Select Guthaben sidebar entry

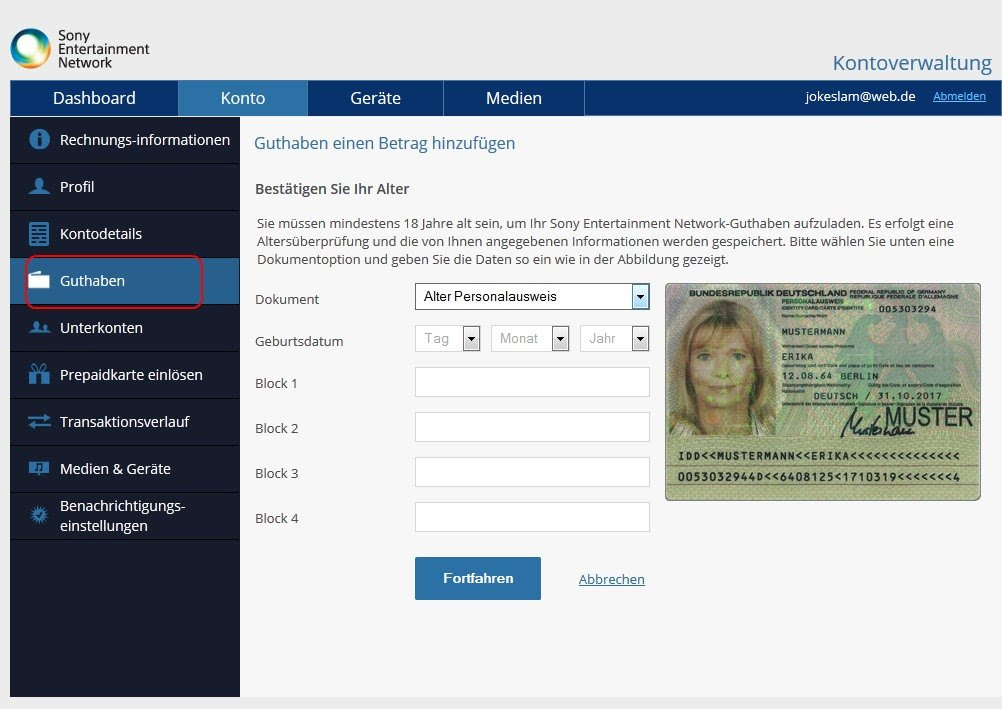point(125,281)
